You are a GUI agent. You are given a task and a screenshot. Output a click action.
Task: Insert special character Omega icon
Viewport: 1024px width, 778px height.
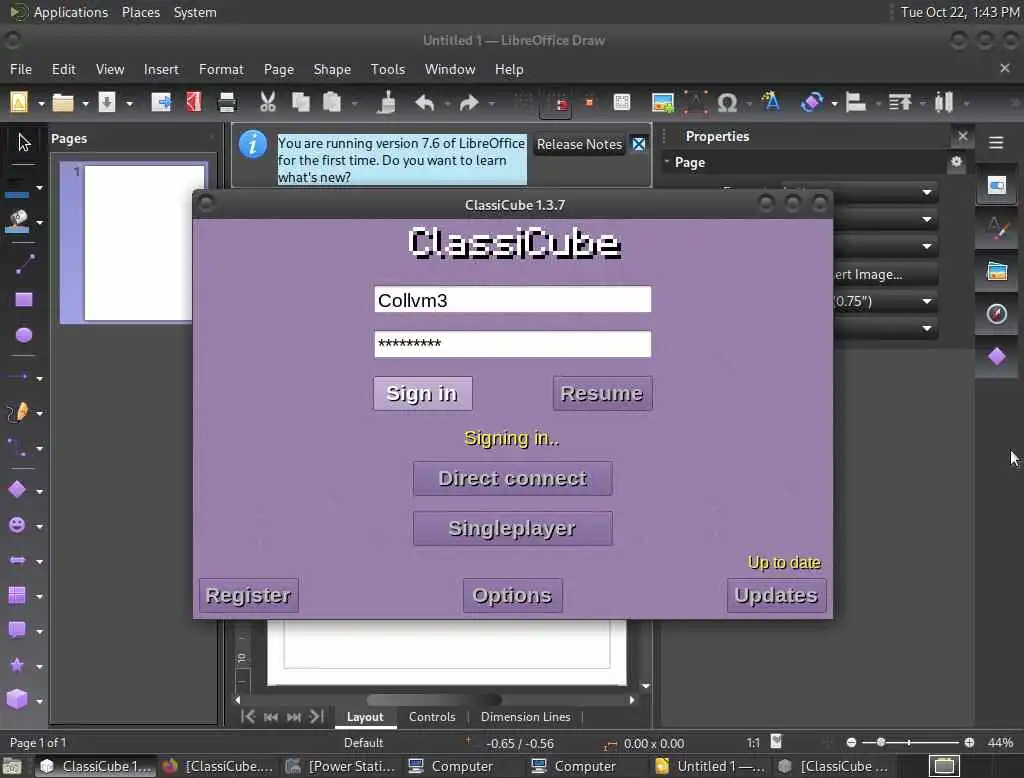727,103
